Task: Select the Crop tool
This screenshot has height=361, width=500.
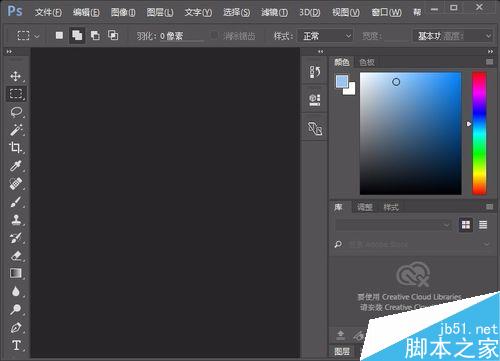Action: [16, 147]
